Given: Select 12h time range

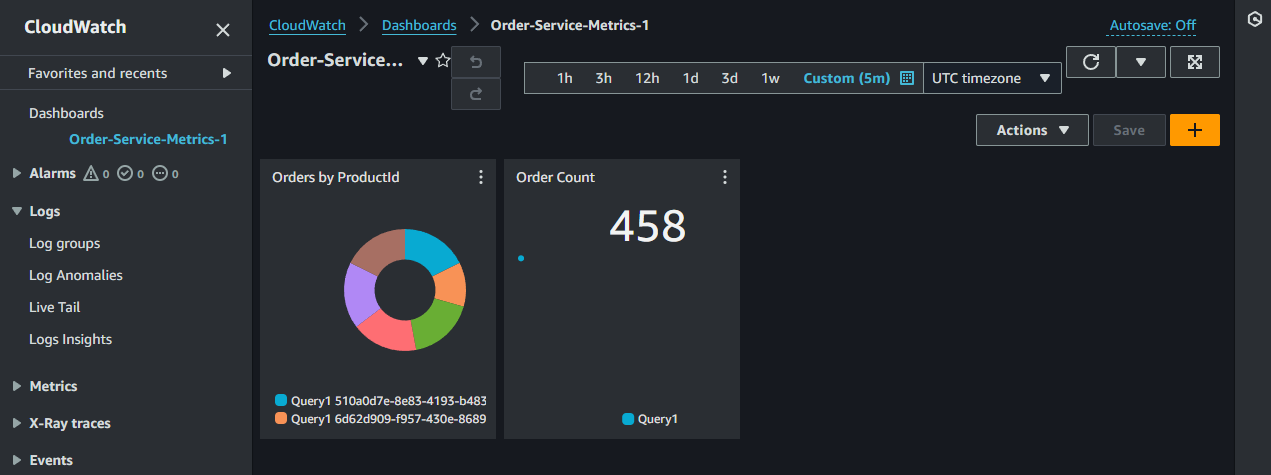Looking at the screenshot, I should pos(647,78).
